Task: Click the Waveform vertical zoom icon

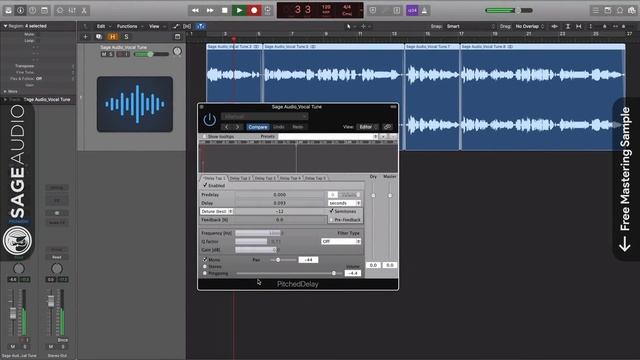Action: coord(554,26)
